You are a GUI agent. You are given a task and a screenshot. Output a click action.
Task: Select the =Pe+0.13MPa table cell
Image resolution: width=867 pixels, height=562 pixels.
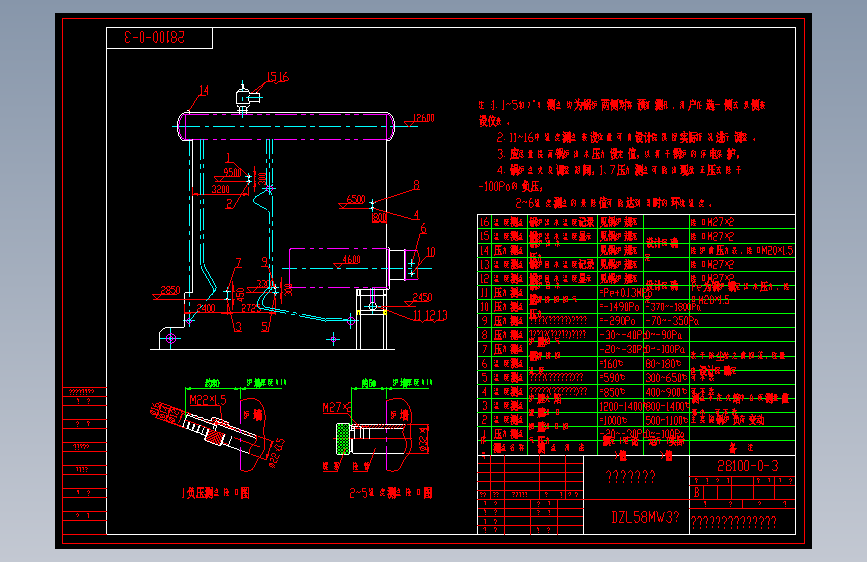pos(625,293)
